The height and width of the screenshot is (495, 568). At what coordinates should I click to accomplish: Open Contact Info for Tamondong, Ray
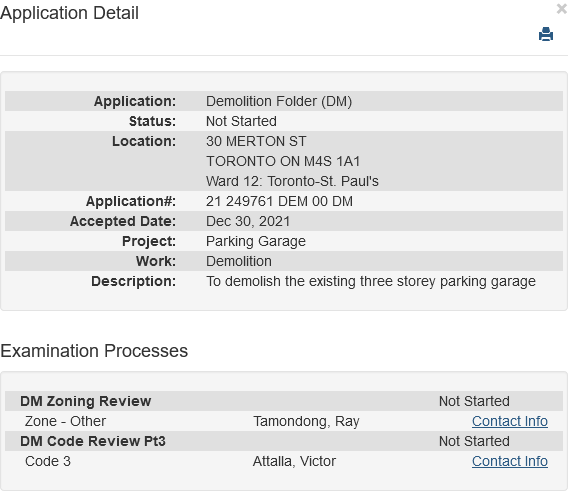509,421
